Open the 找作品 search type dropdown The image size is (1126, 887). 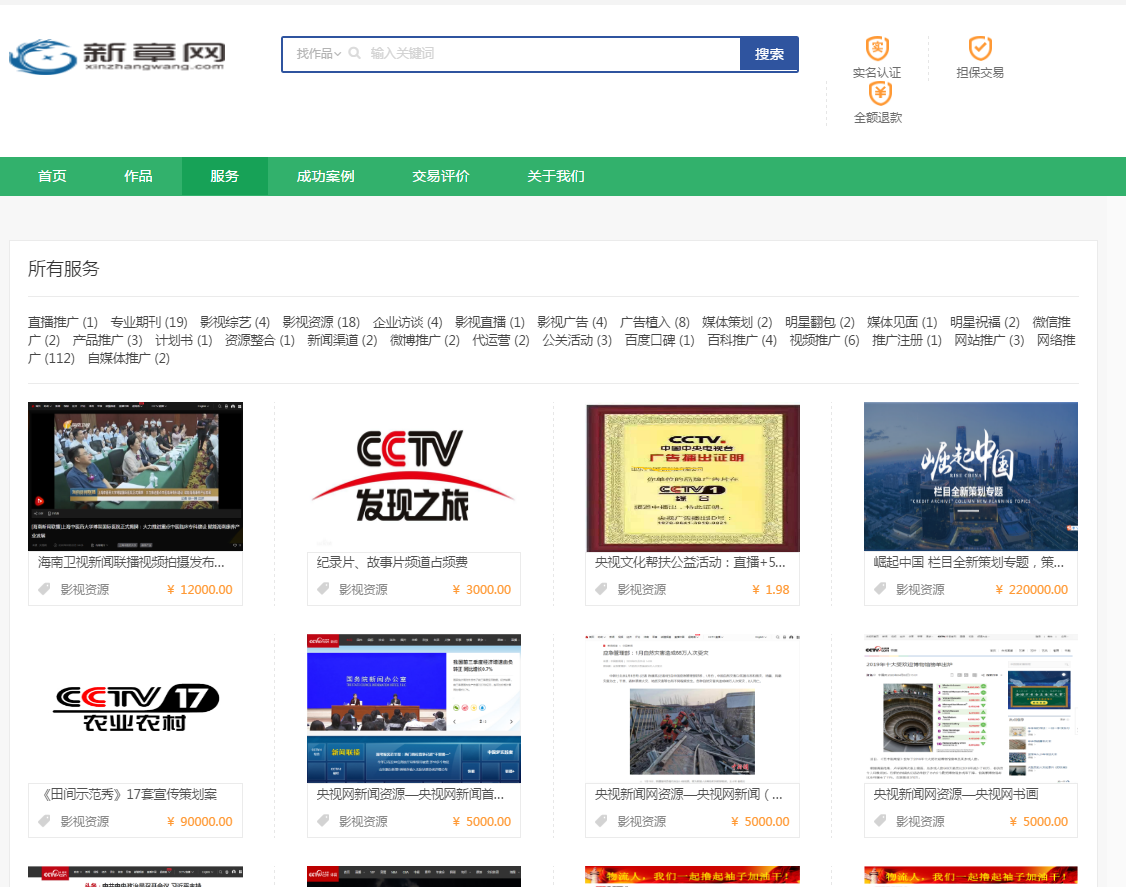tap(318, 53)
